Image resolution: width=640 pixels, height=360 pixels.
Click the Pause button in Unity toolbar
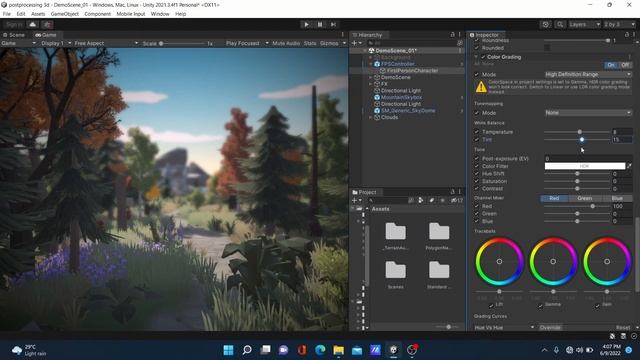320,24
